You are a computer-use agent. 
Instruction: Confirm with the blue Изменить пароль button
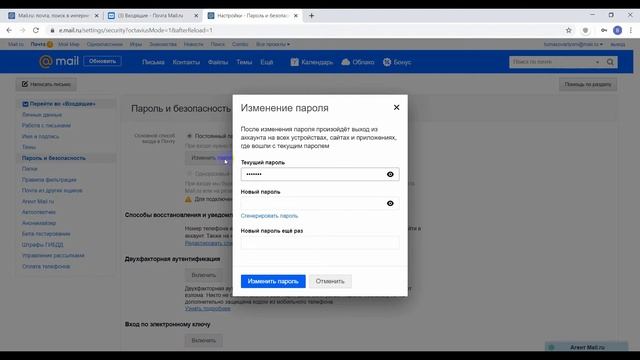coord(273,281)
